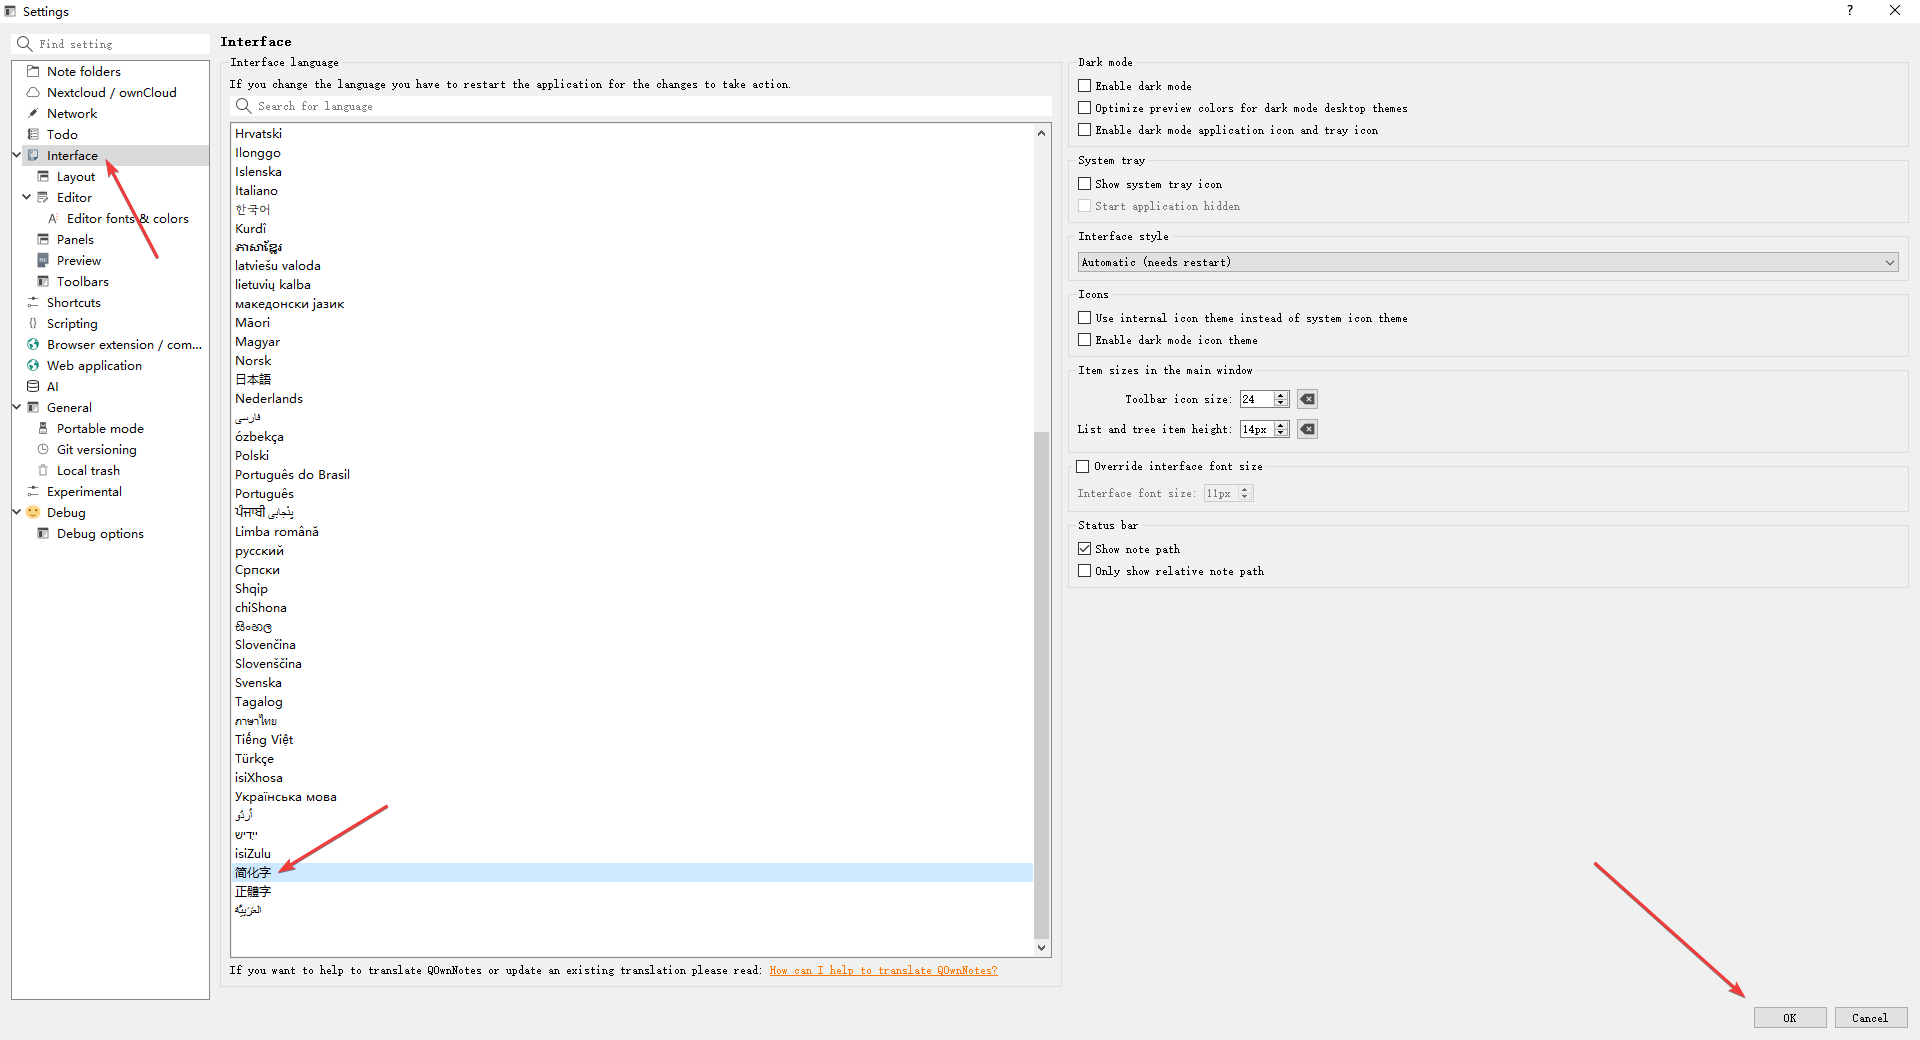Click the Debug smiley icon

pyautogui.click(x=33, y=512)
